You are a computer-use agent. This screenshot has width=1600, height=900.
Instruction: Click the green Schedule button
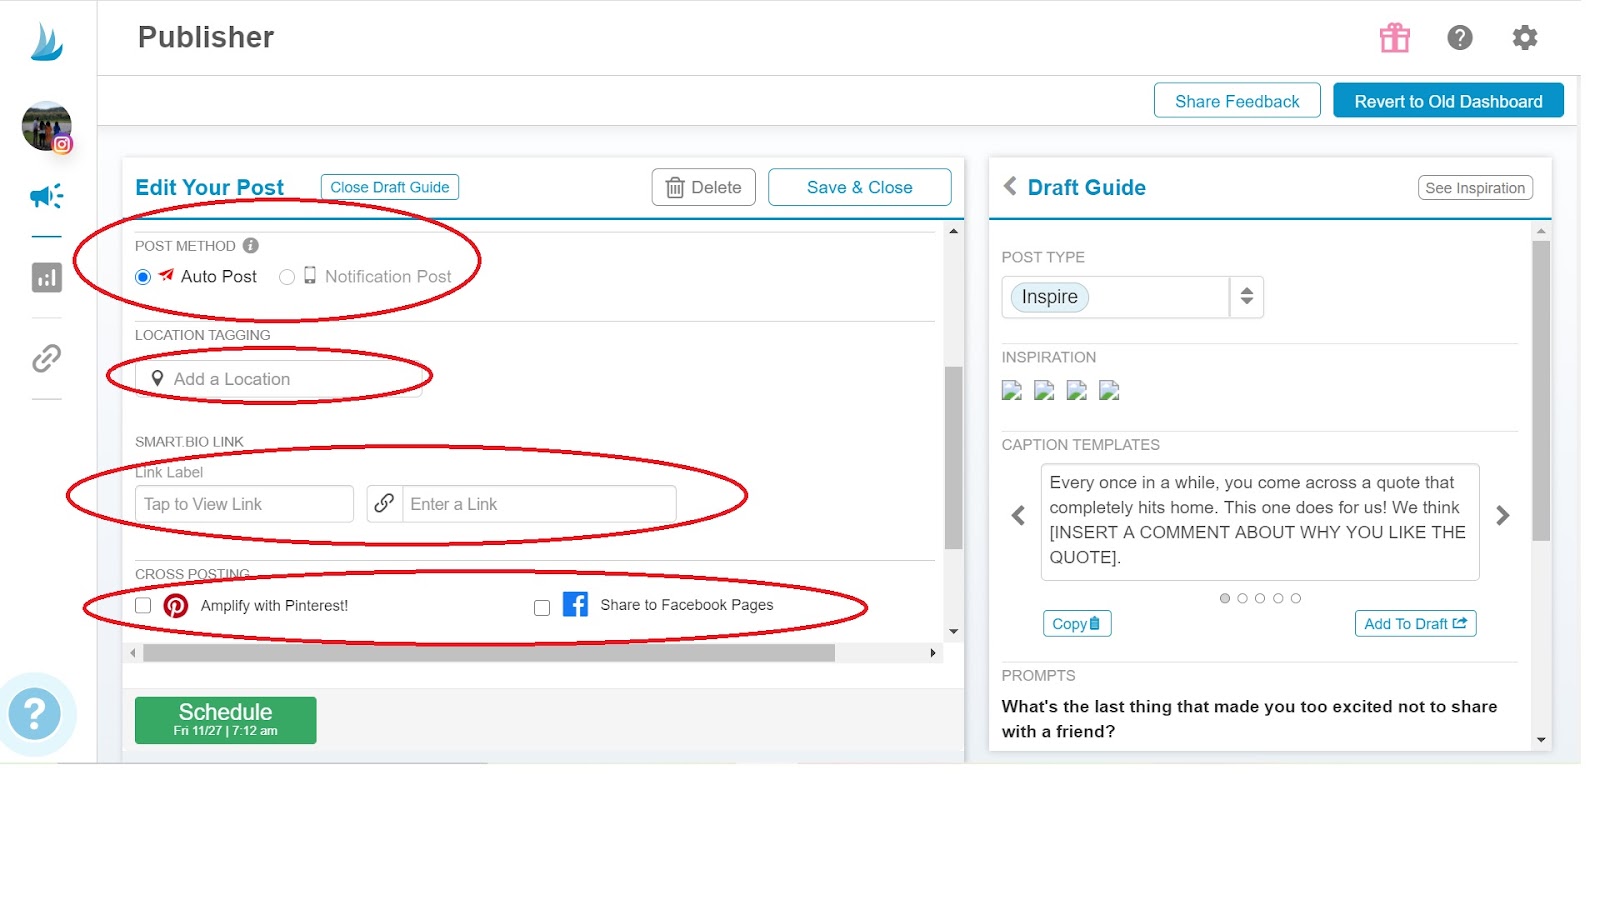(x=226, y=720)
